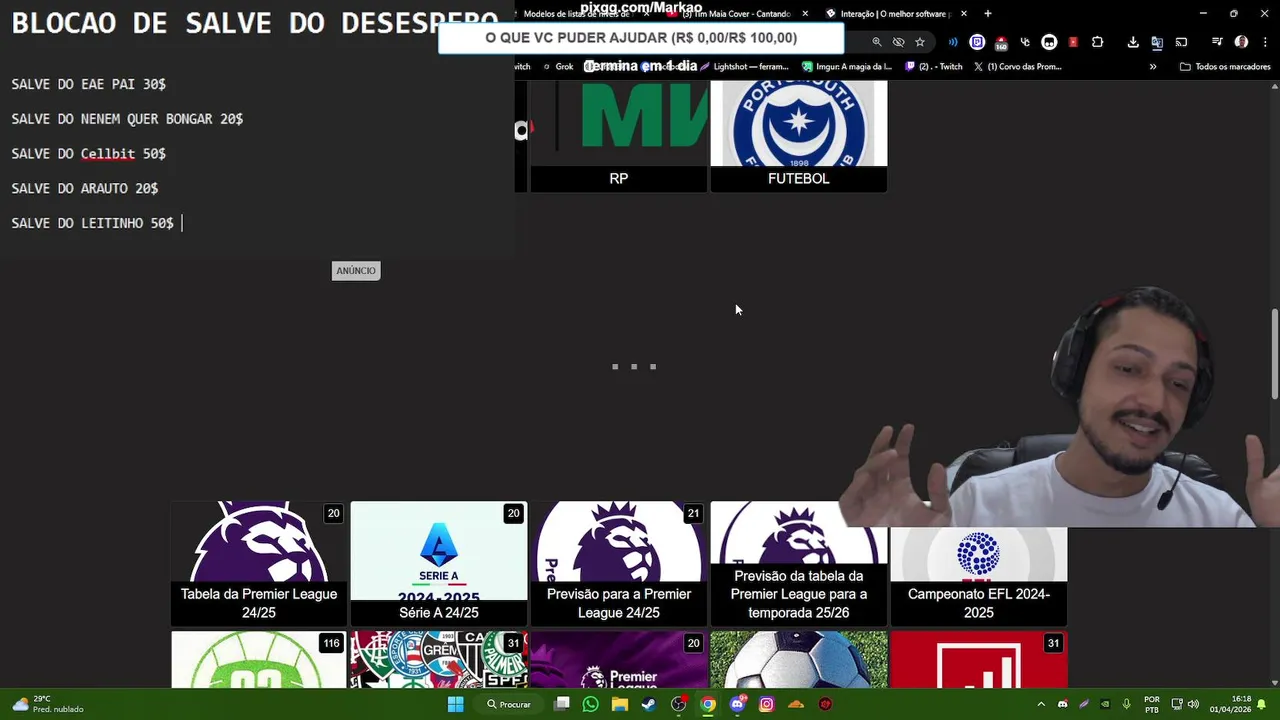Switch to Google Chrome on the taskbar
The image size is (1280, 720).
(x=708, y=704)
